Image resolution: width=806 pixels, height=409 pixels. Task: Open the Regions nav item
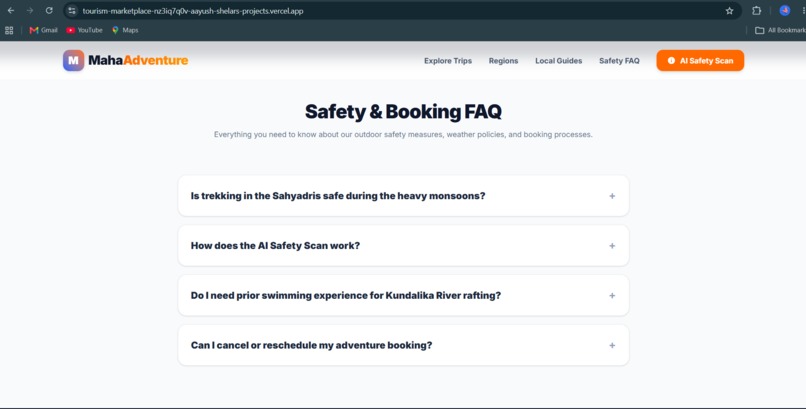[503, 61]
